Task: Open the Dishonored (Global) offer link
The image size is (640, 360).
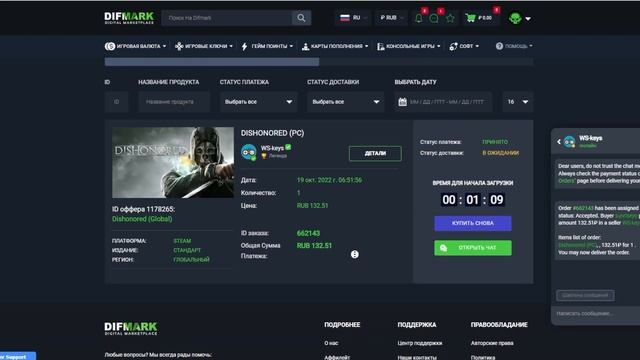Action: [142, 219]
